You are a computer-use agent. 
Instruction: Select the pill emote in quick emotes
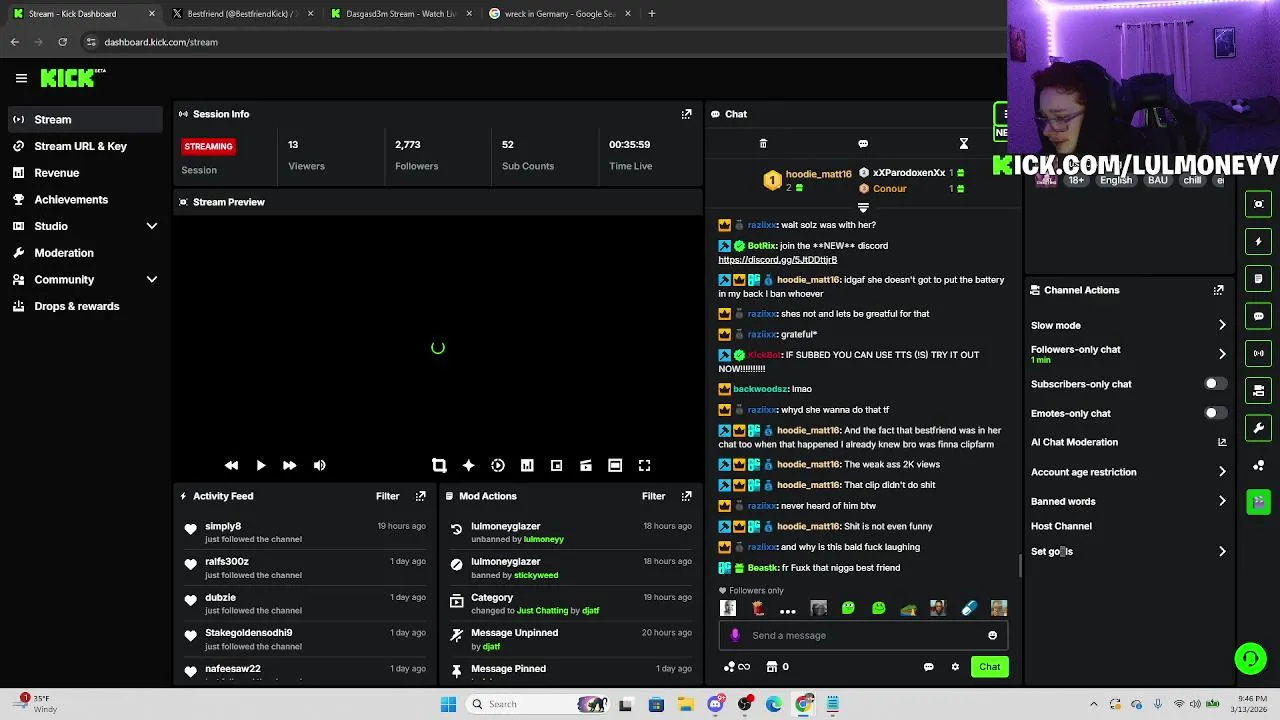(x=969, y=608)
